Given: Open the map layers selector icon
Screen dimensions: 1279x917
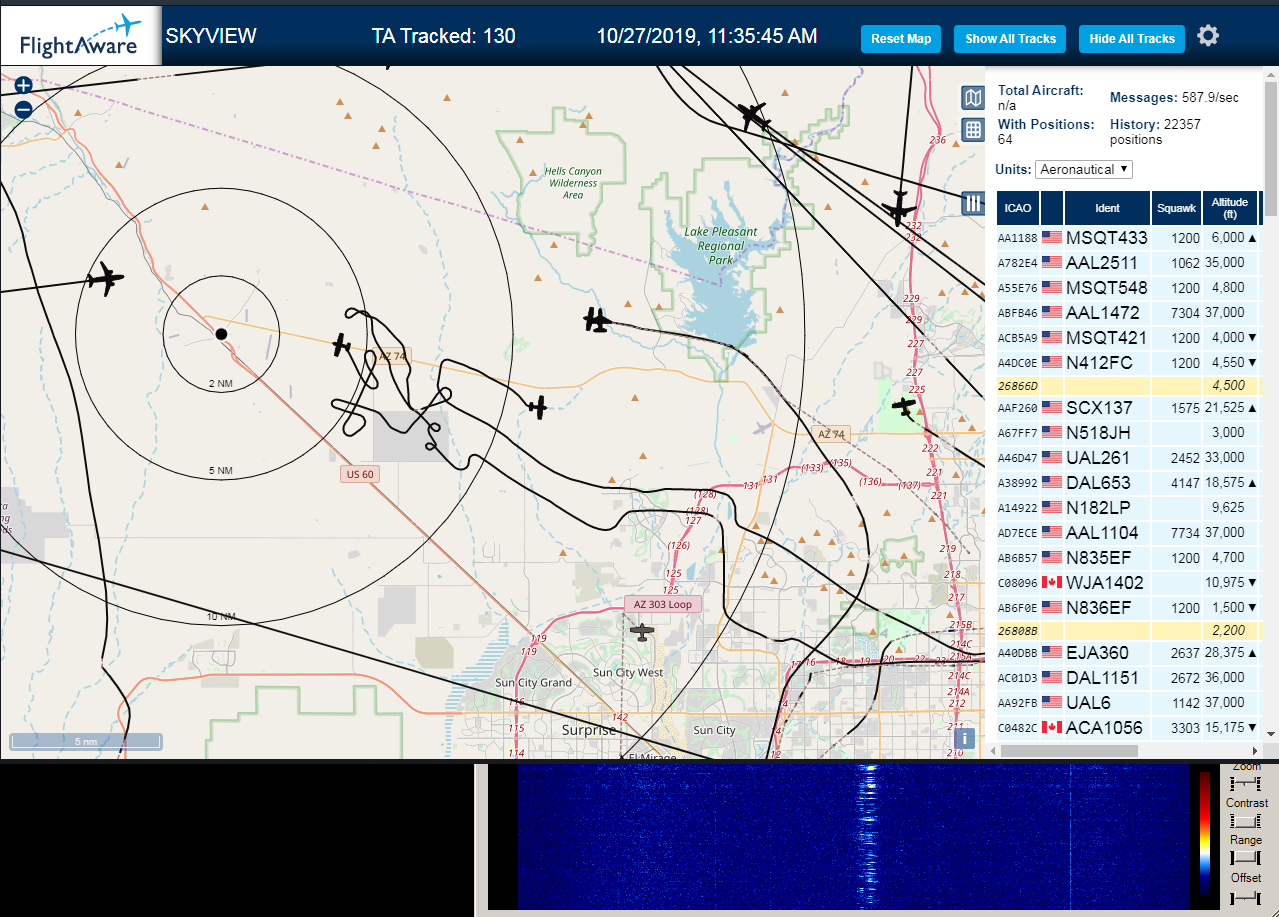Looking at the screenshot, I should [x=973, y=97].
